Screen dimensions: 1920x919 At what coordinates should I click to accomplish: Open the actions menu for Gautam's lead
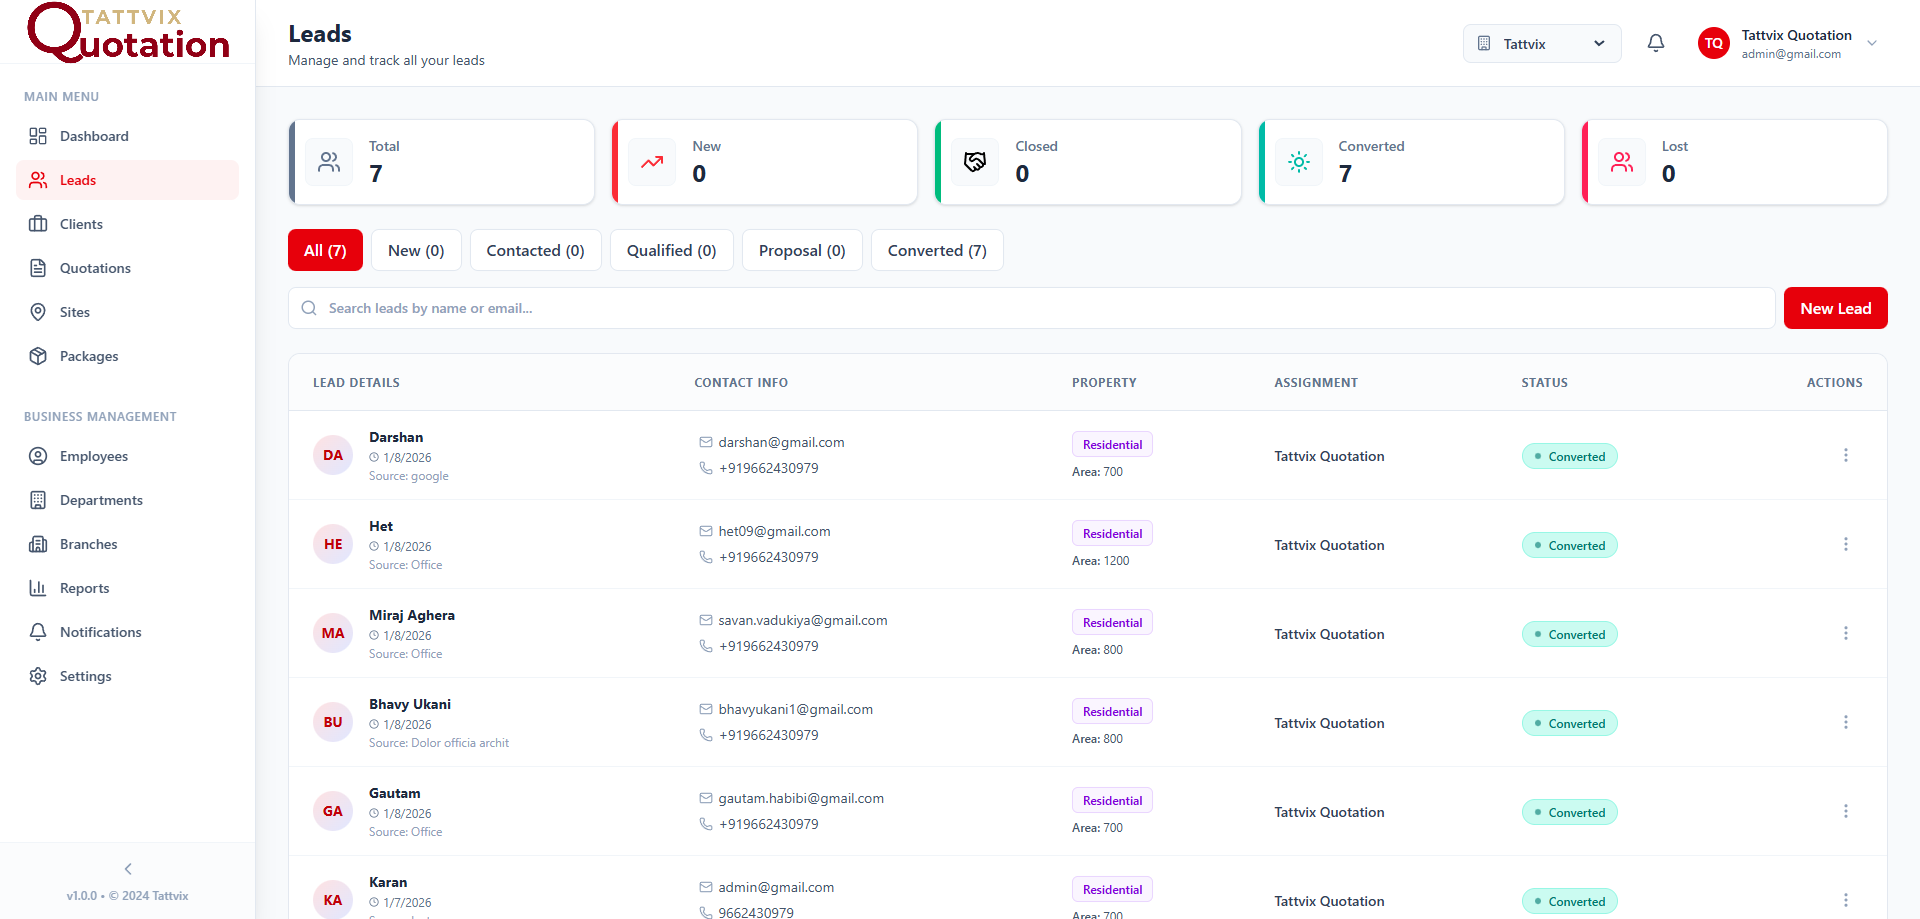pos(1846,811)
